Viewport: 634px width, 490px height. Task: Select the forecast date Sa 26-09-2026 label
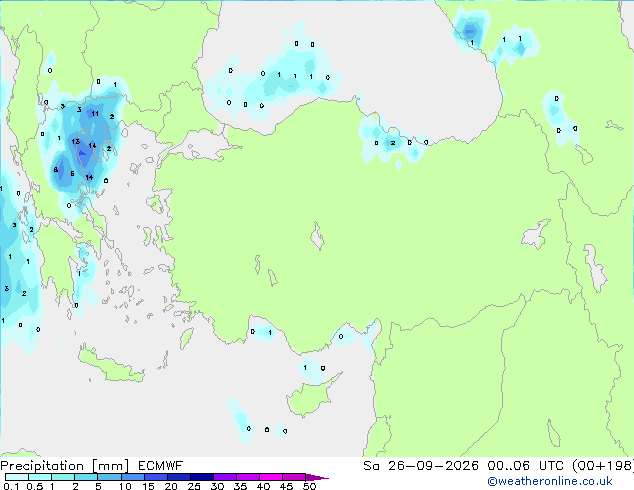[x=421, y=466]
